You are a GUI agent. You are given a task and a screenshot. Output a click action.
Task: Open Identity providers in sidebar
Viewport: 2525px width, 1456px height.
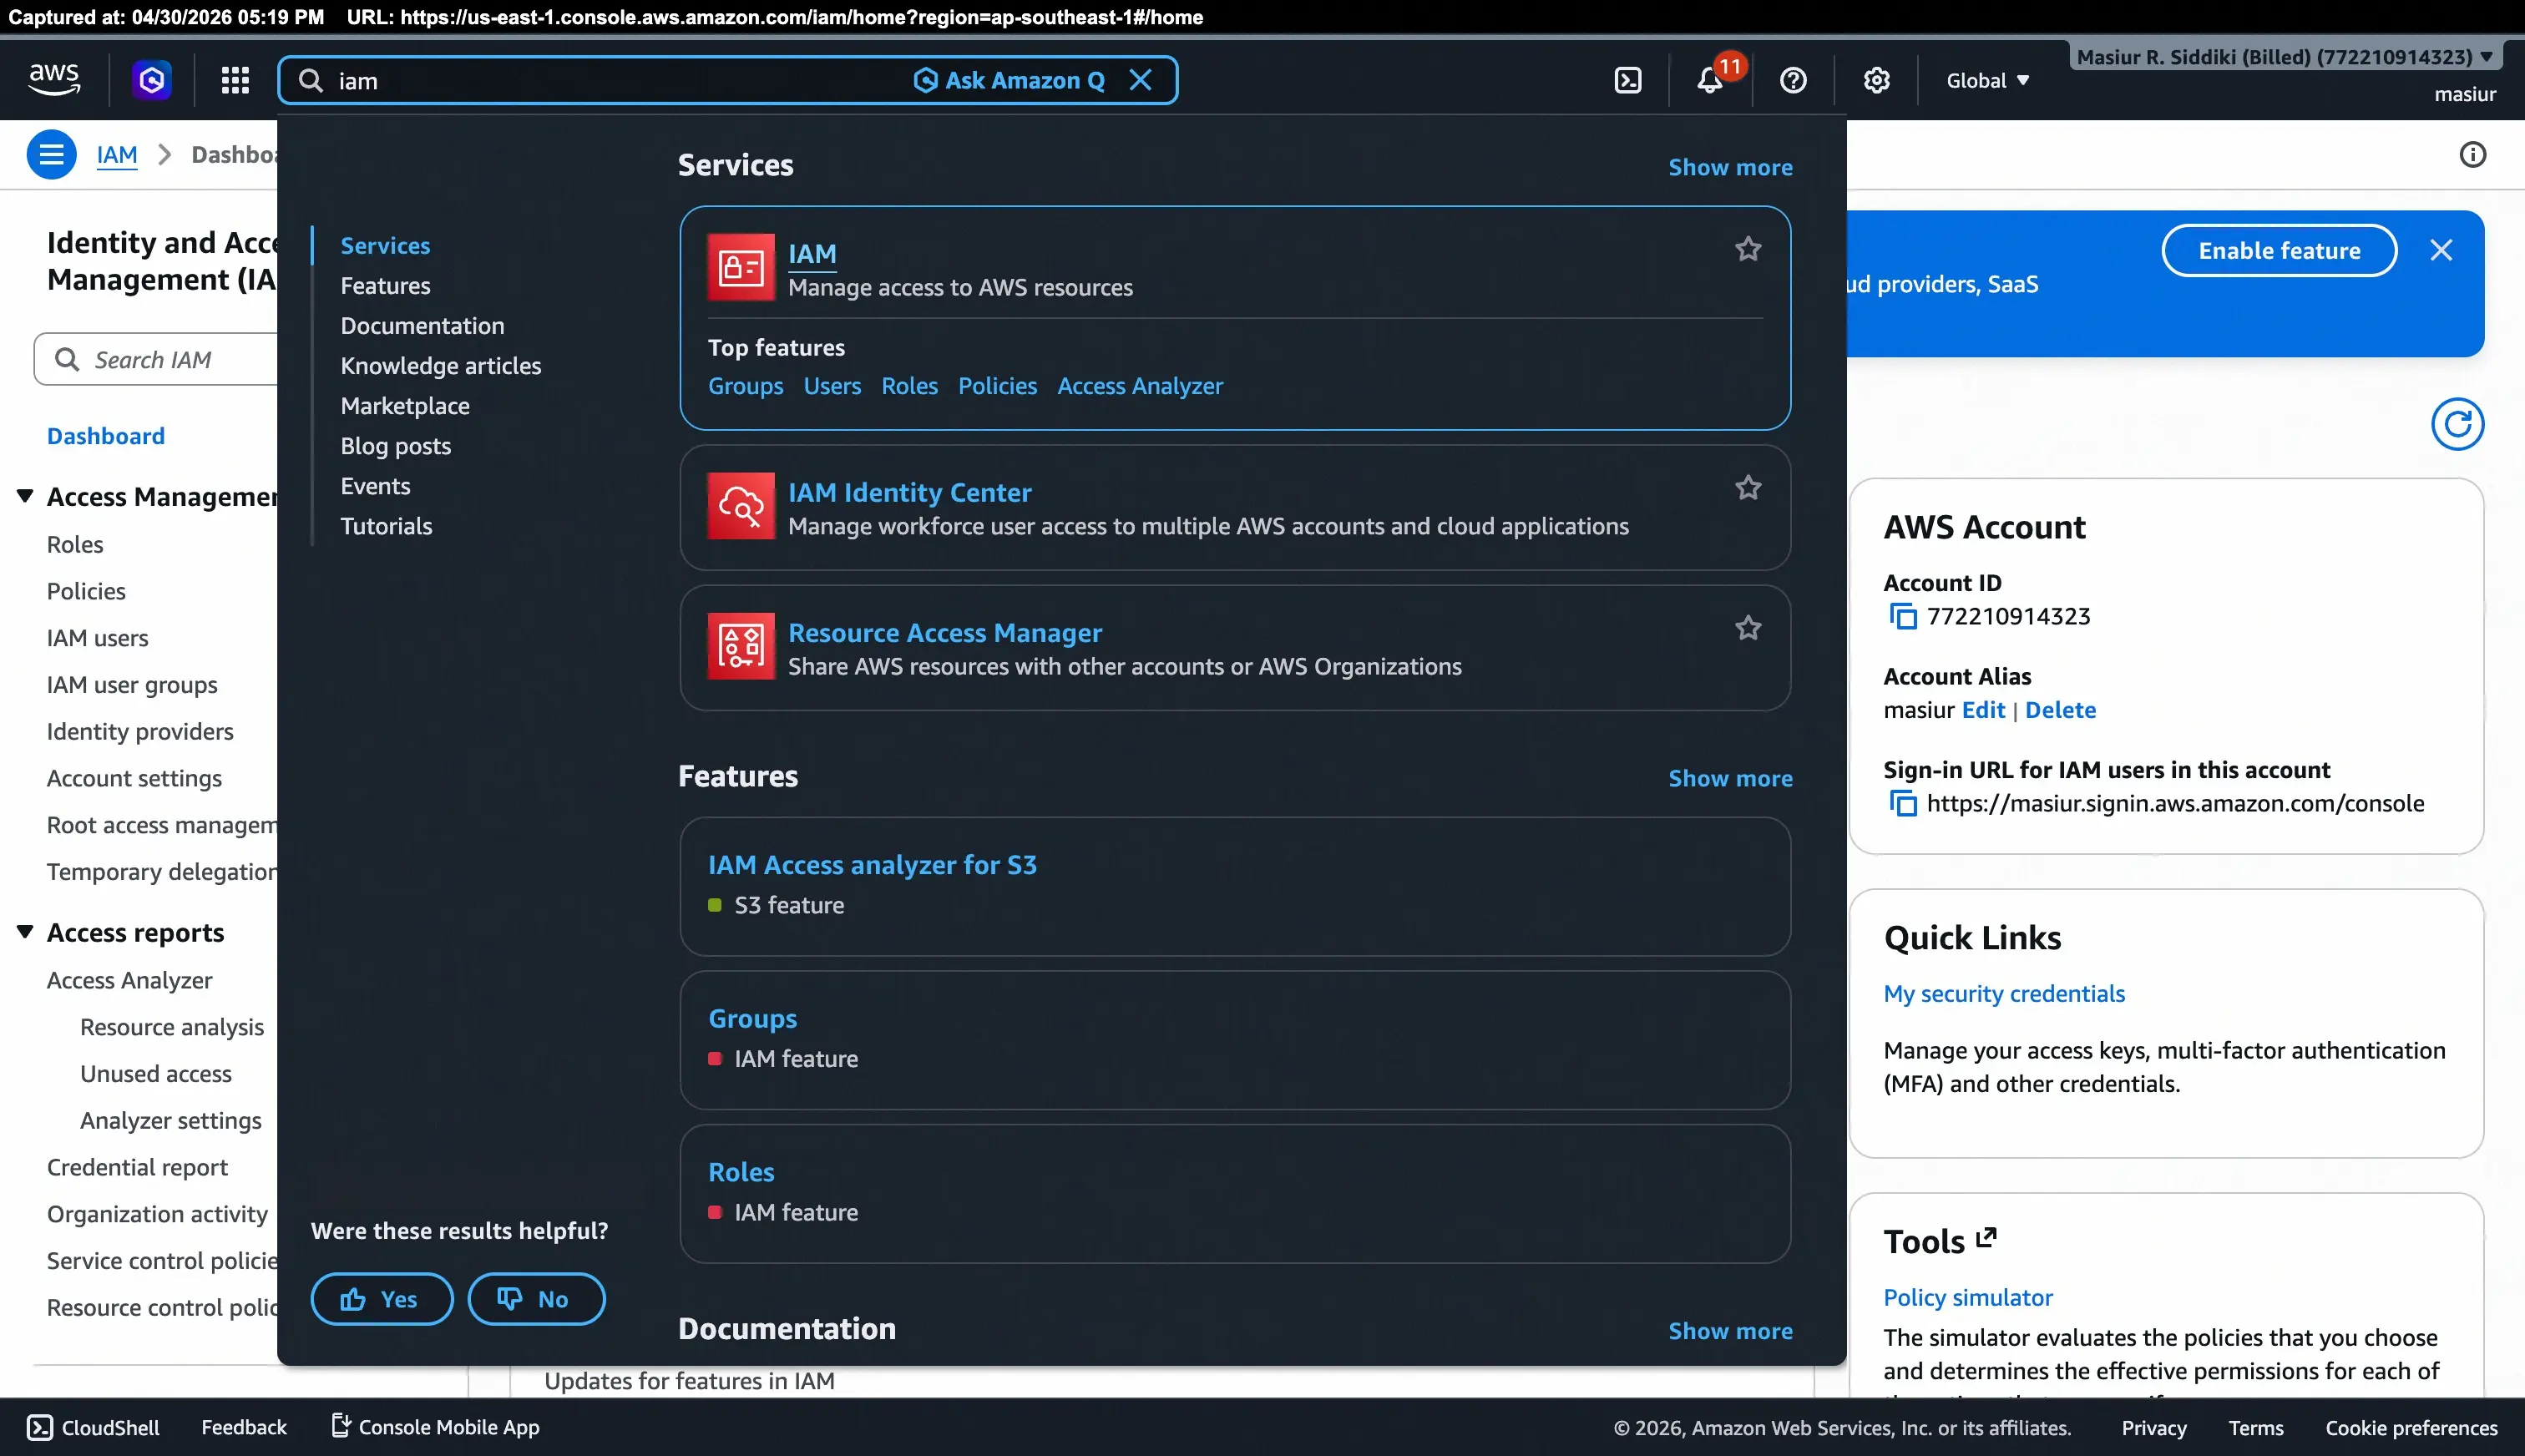140,731
